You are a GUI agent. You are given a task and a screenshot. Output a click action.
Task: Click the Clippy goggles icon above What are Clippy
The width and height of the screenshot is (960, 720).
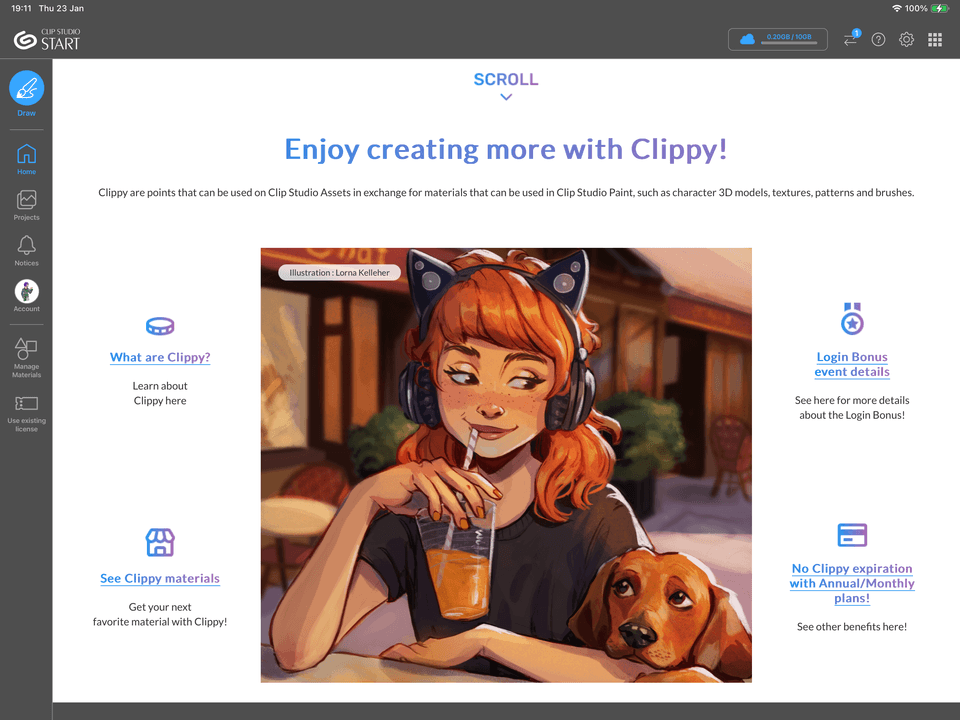(160, 326)
